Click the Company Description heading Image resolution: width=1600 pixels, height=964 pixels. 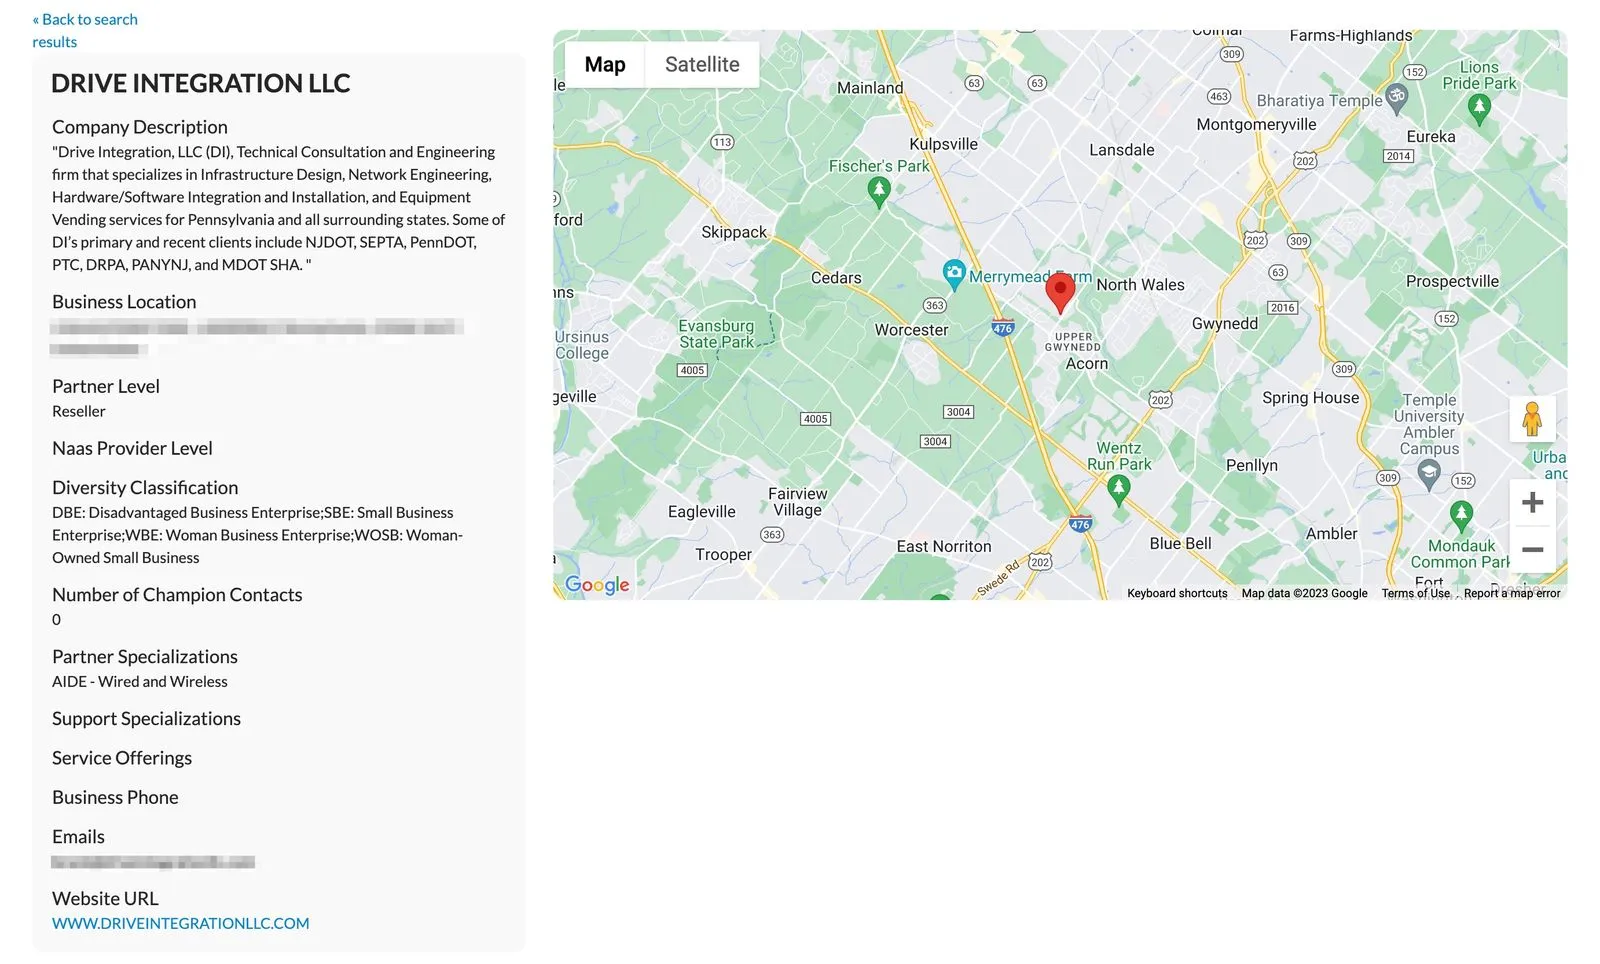pyautogui.click(x=140, y=127)
